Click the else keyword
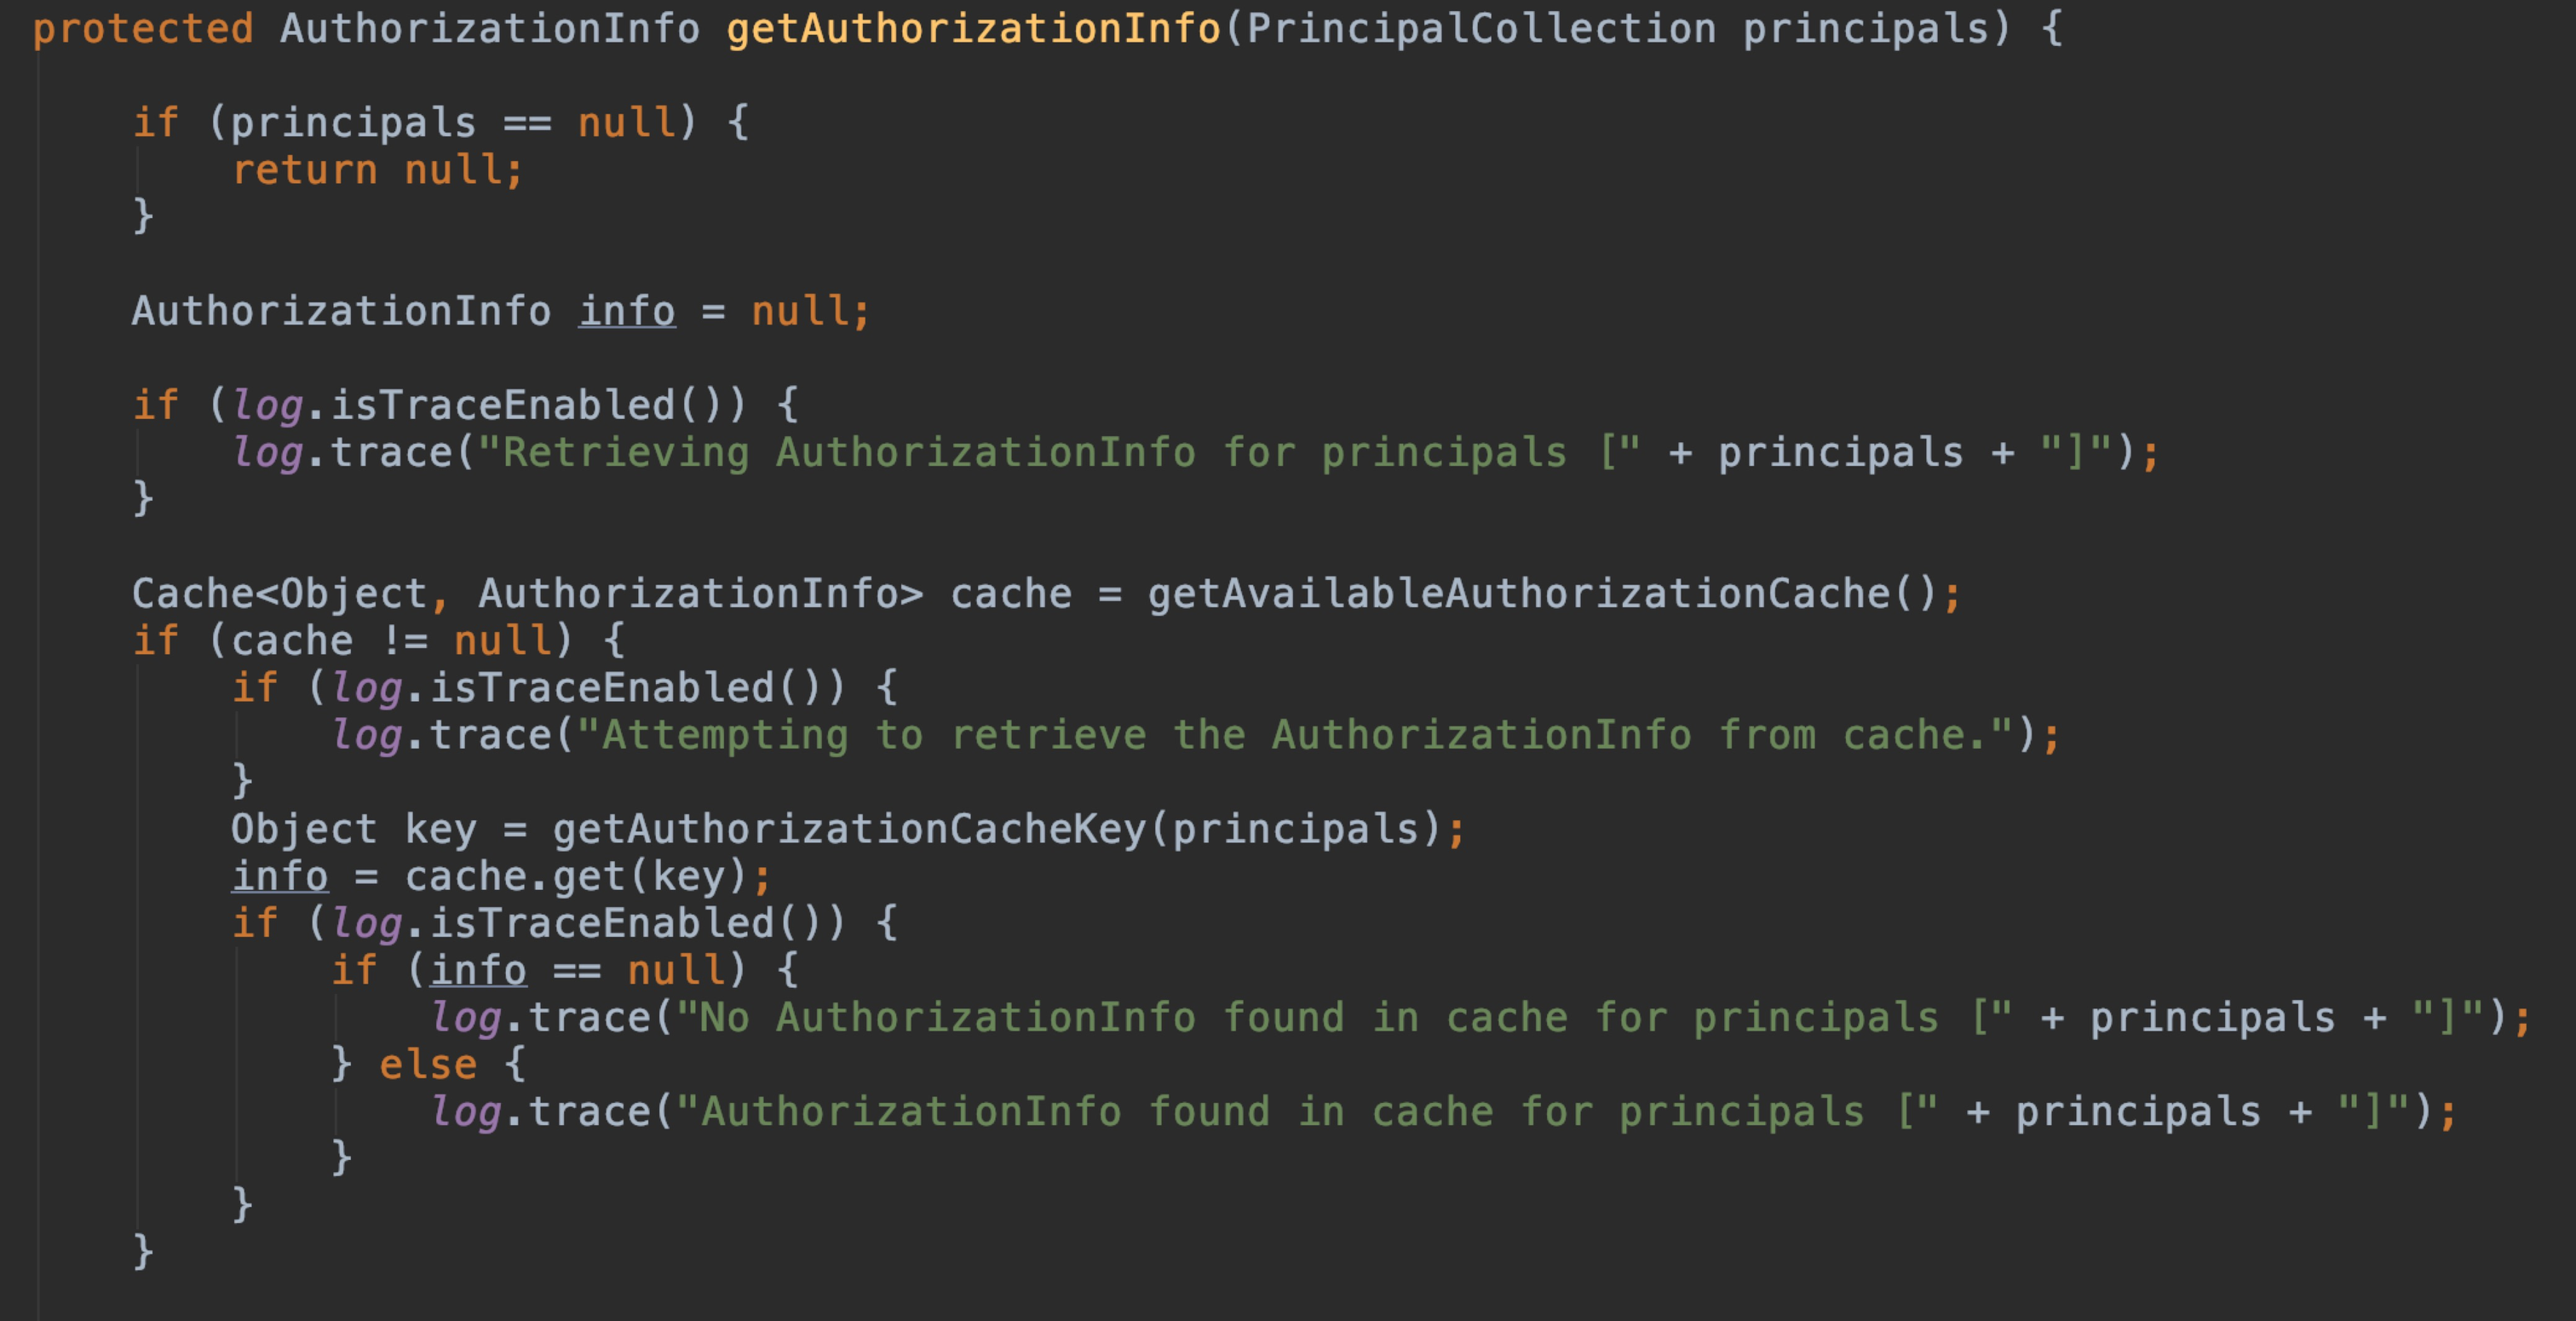This screenshot has width=2576, height=1321. click(x=428, y=1064)
